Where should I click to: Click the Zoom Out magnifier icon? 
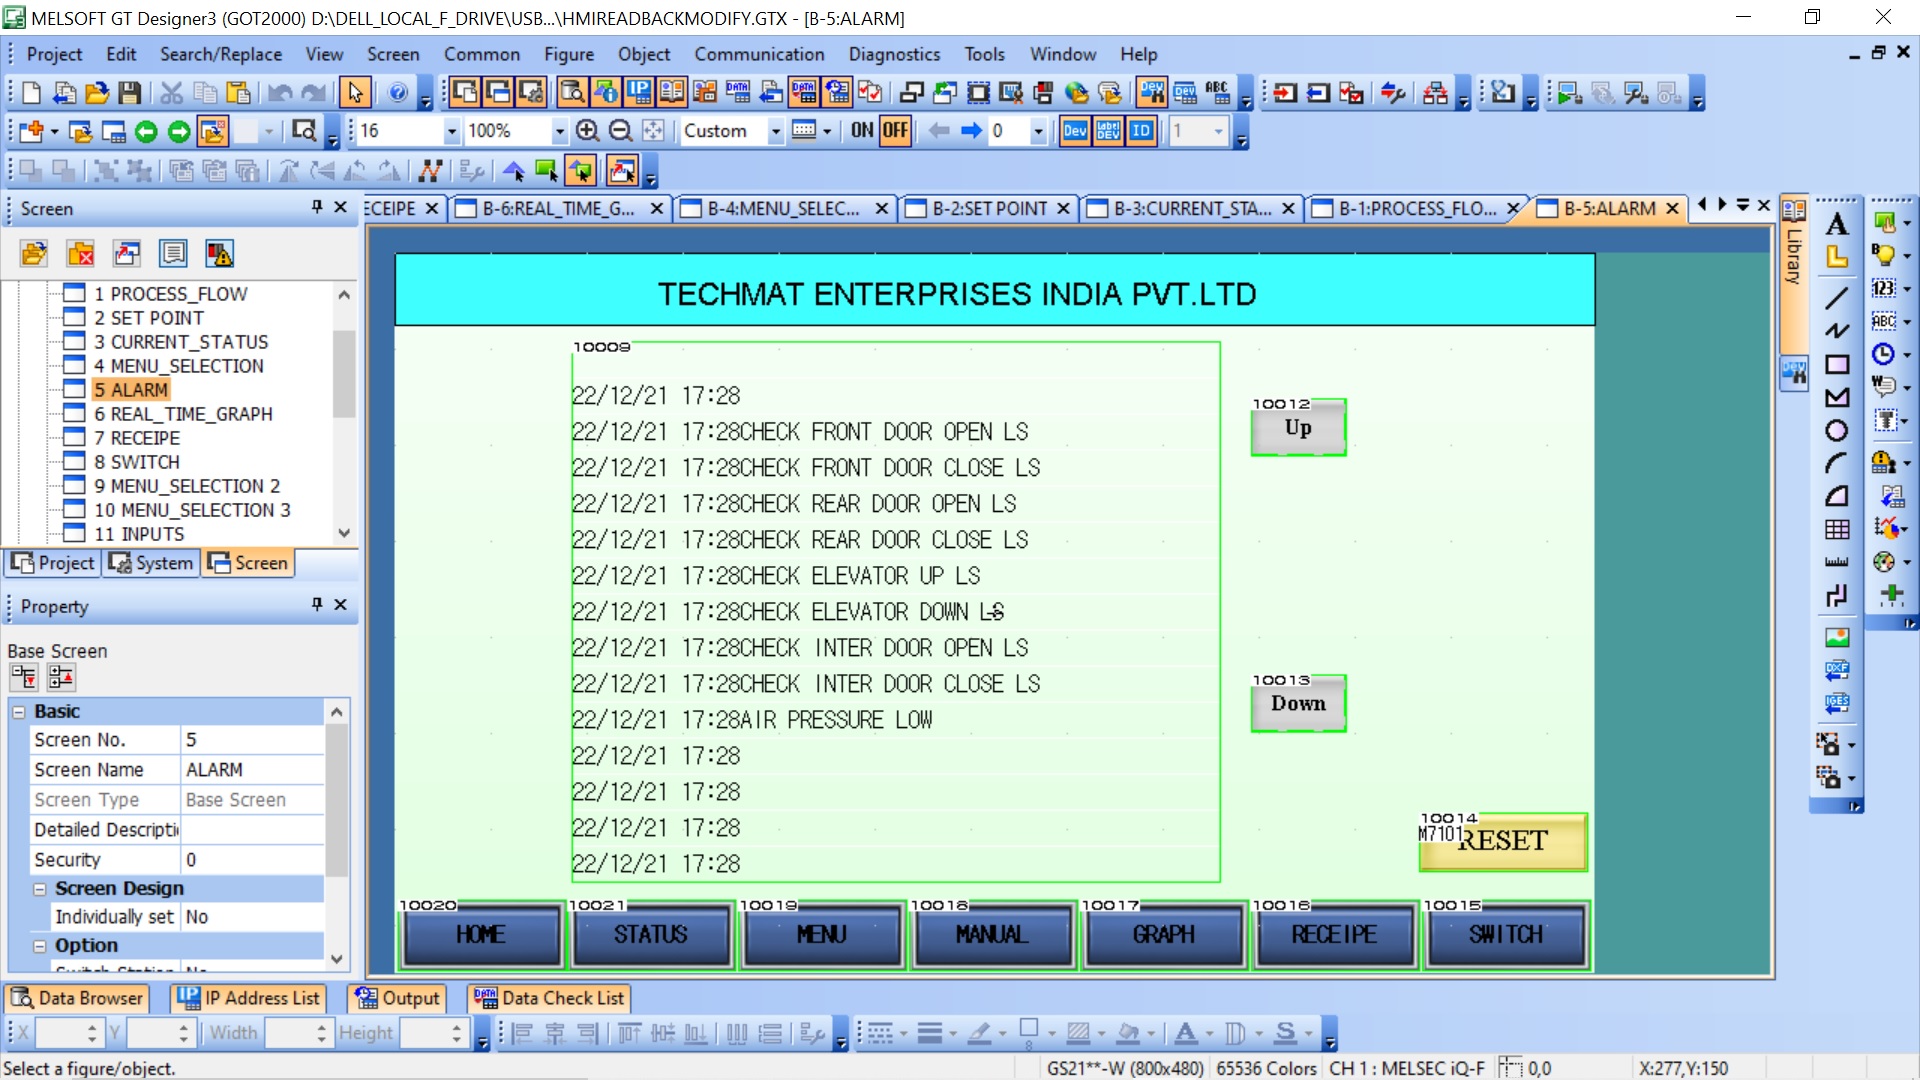coord(620,131)
